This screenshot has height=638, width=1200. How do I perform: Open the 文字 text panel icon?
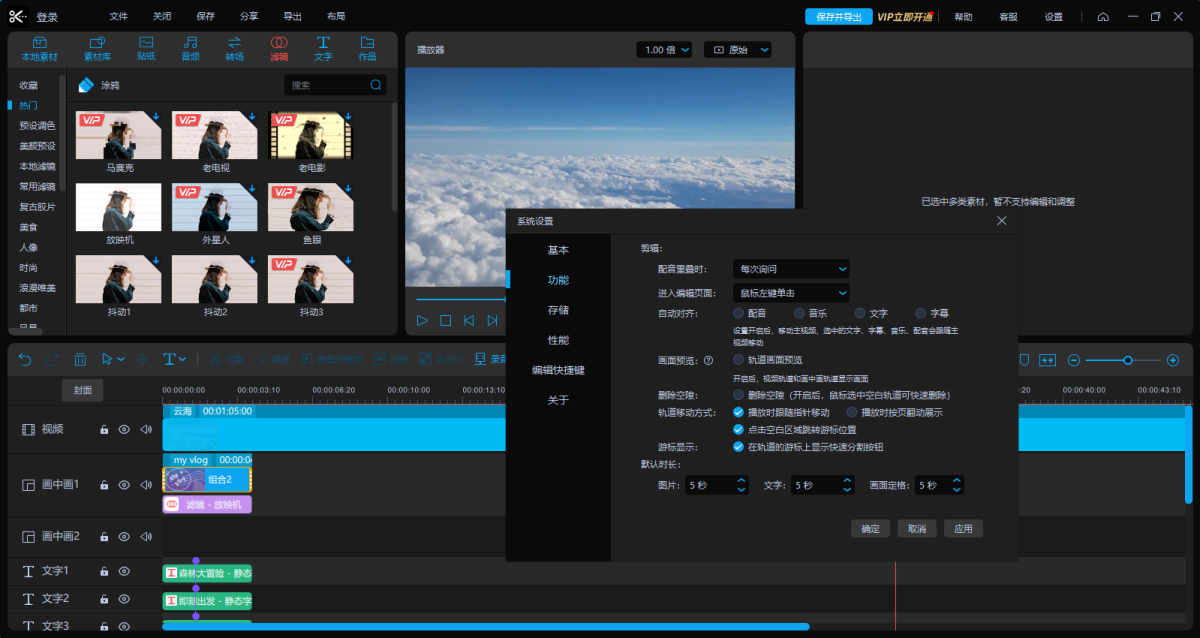click(x=323, y=48)
